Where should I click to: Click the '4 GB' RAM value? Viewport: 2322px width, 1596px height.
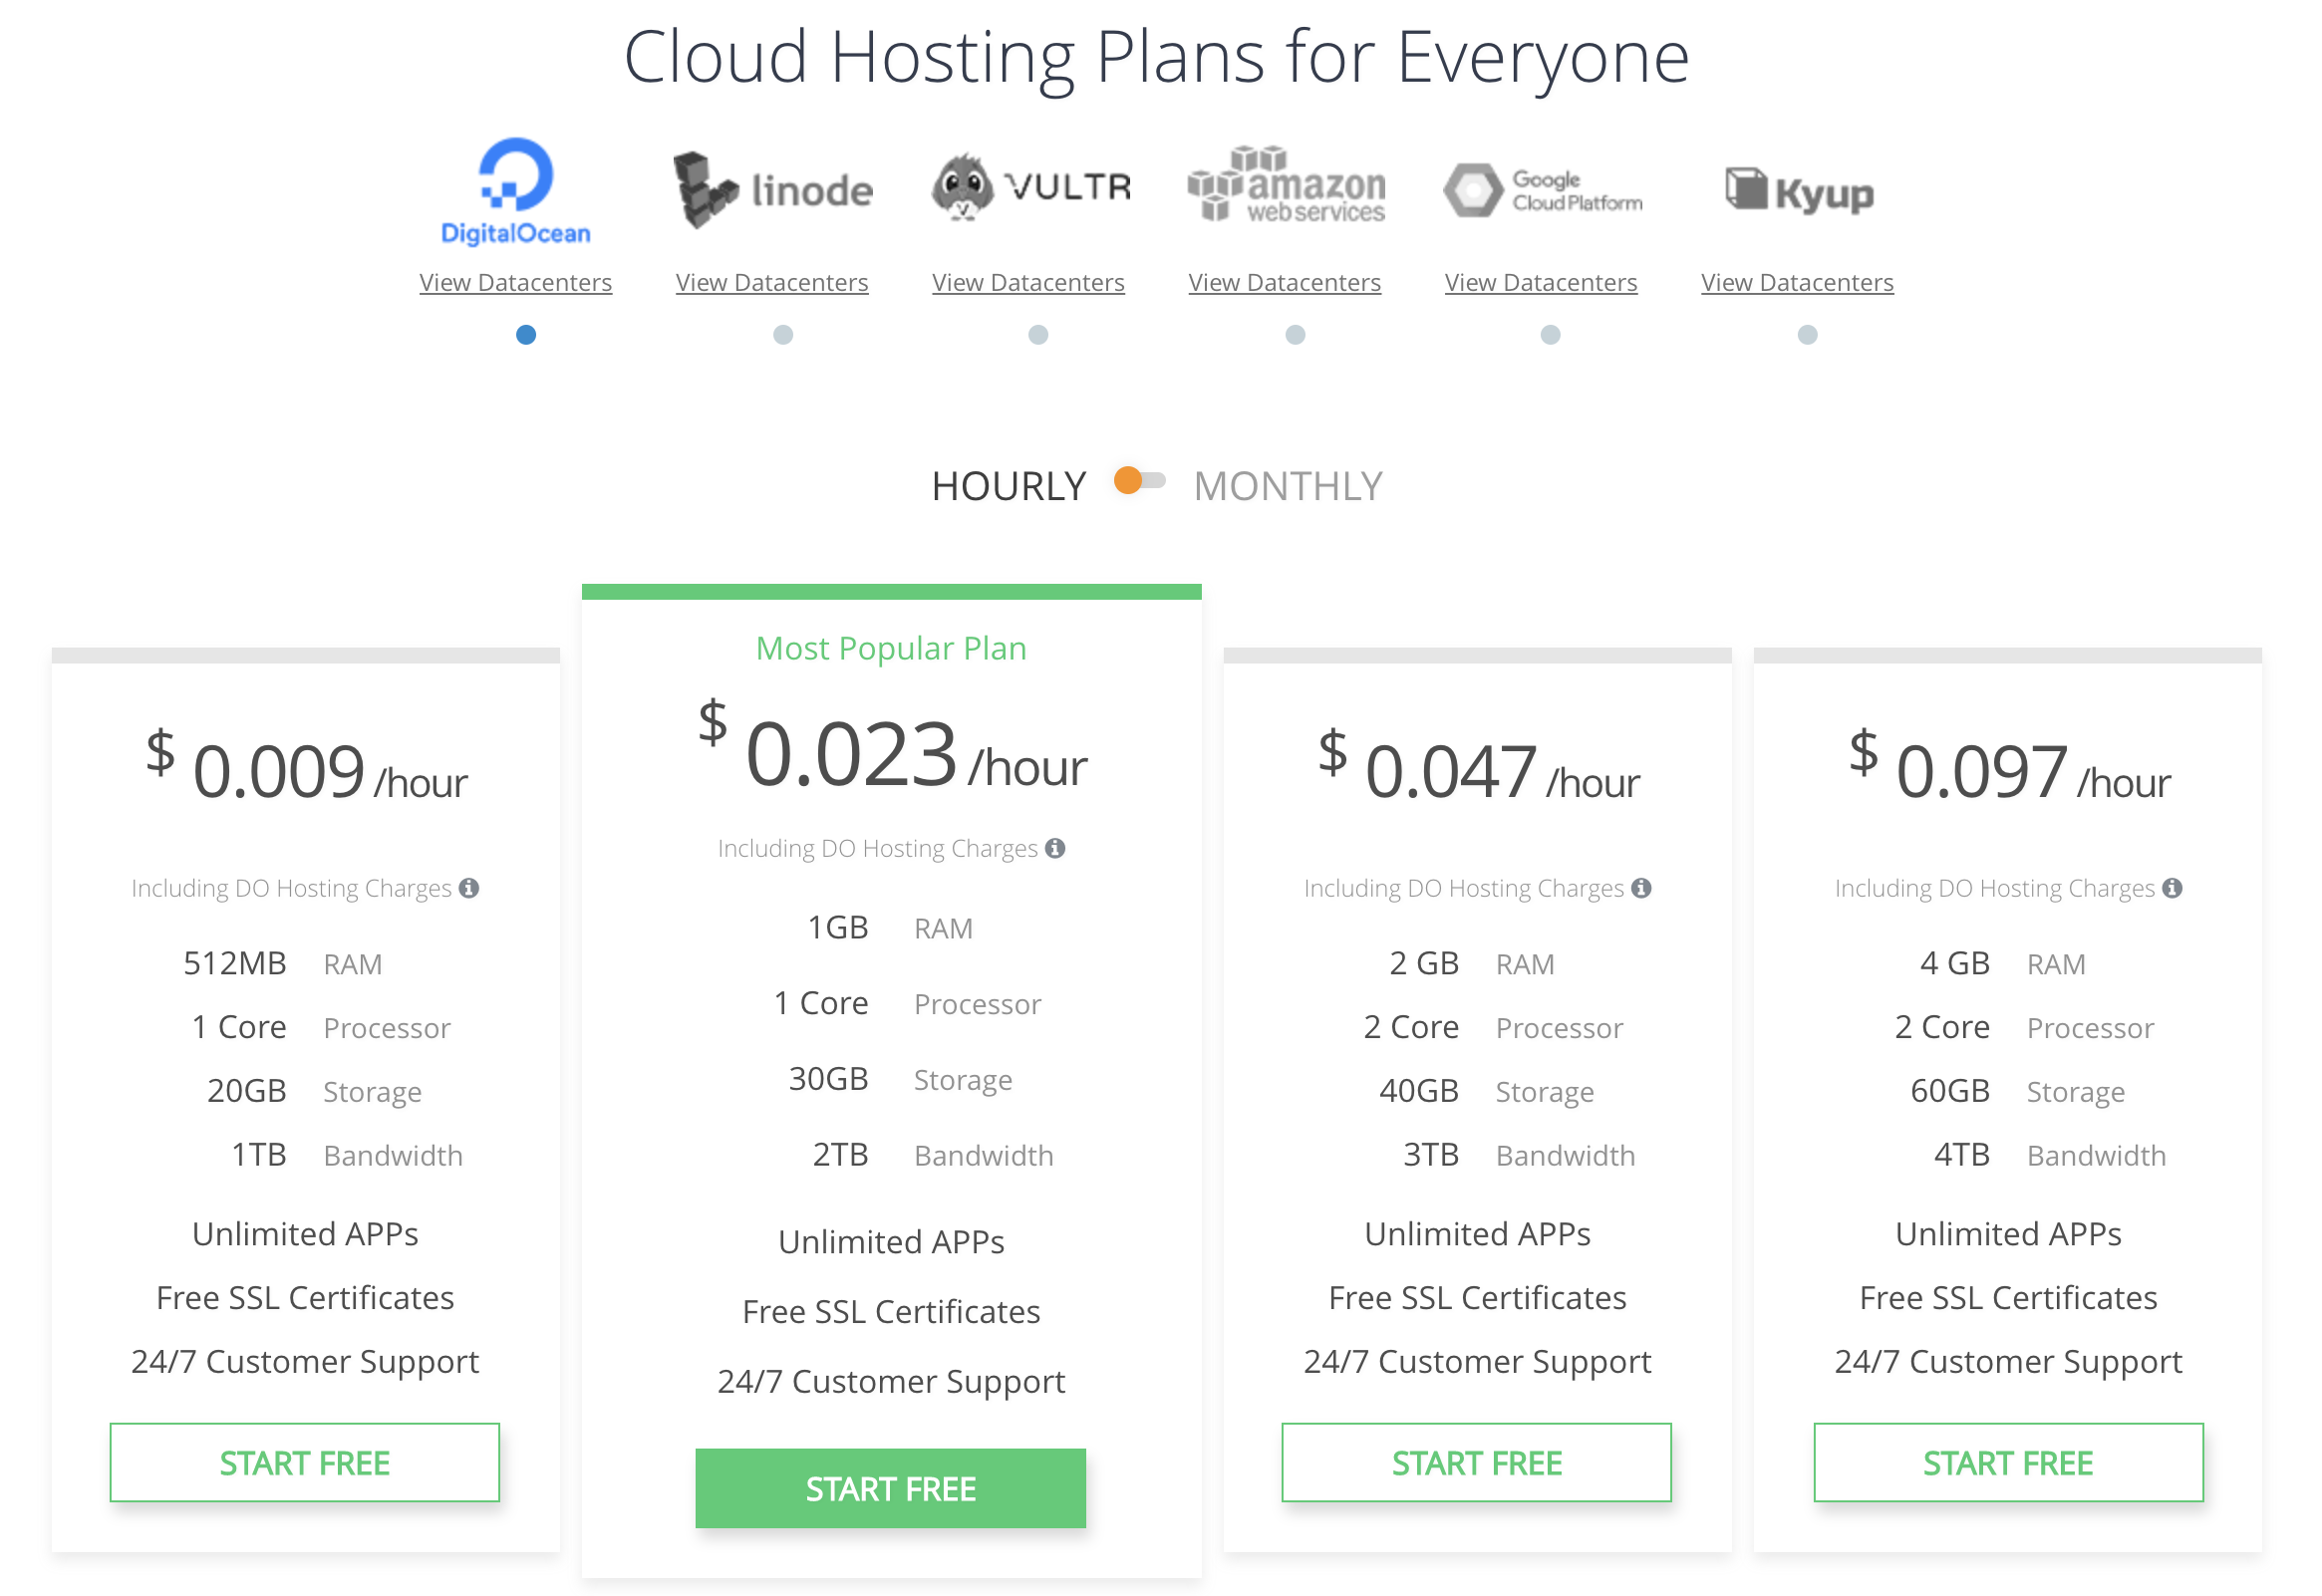tap(1956, 964)
